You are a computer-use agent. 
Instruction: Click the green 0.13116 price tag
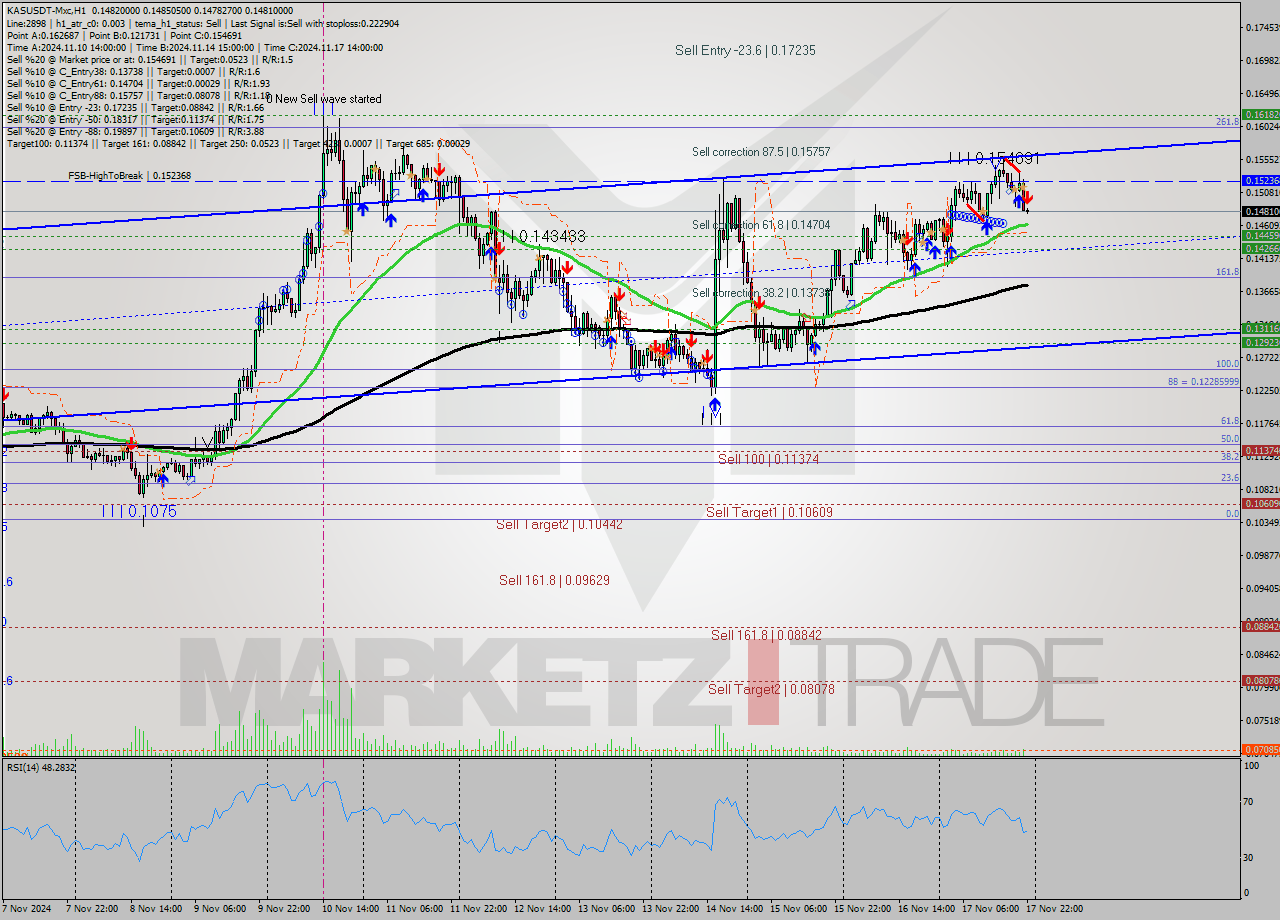point(1260,328)
